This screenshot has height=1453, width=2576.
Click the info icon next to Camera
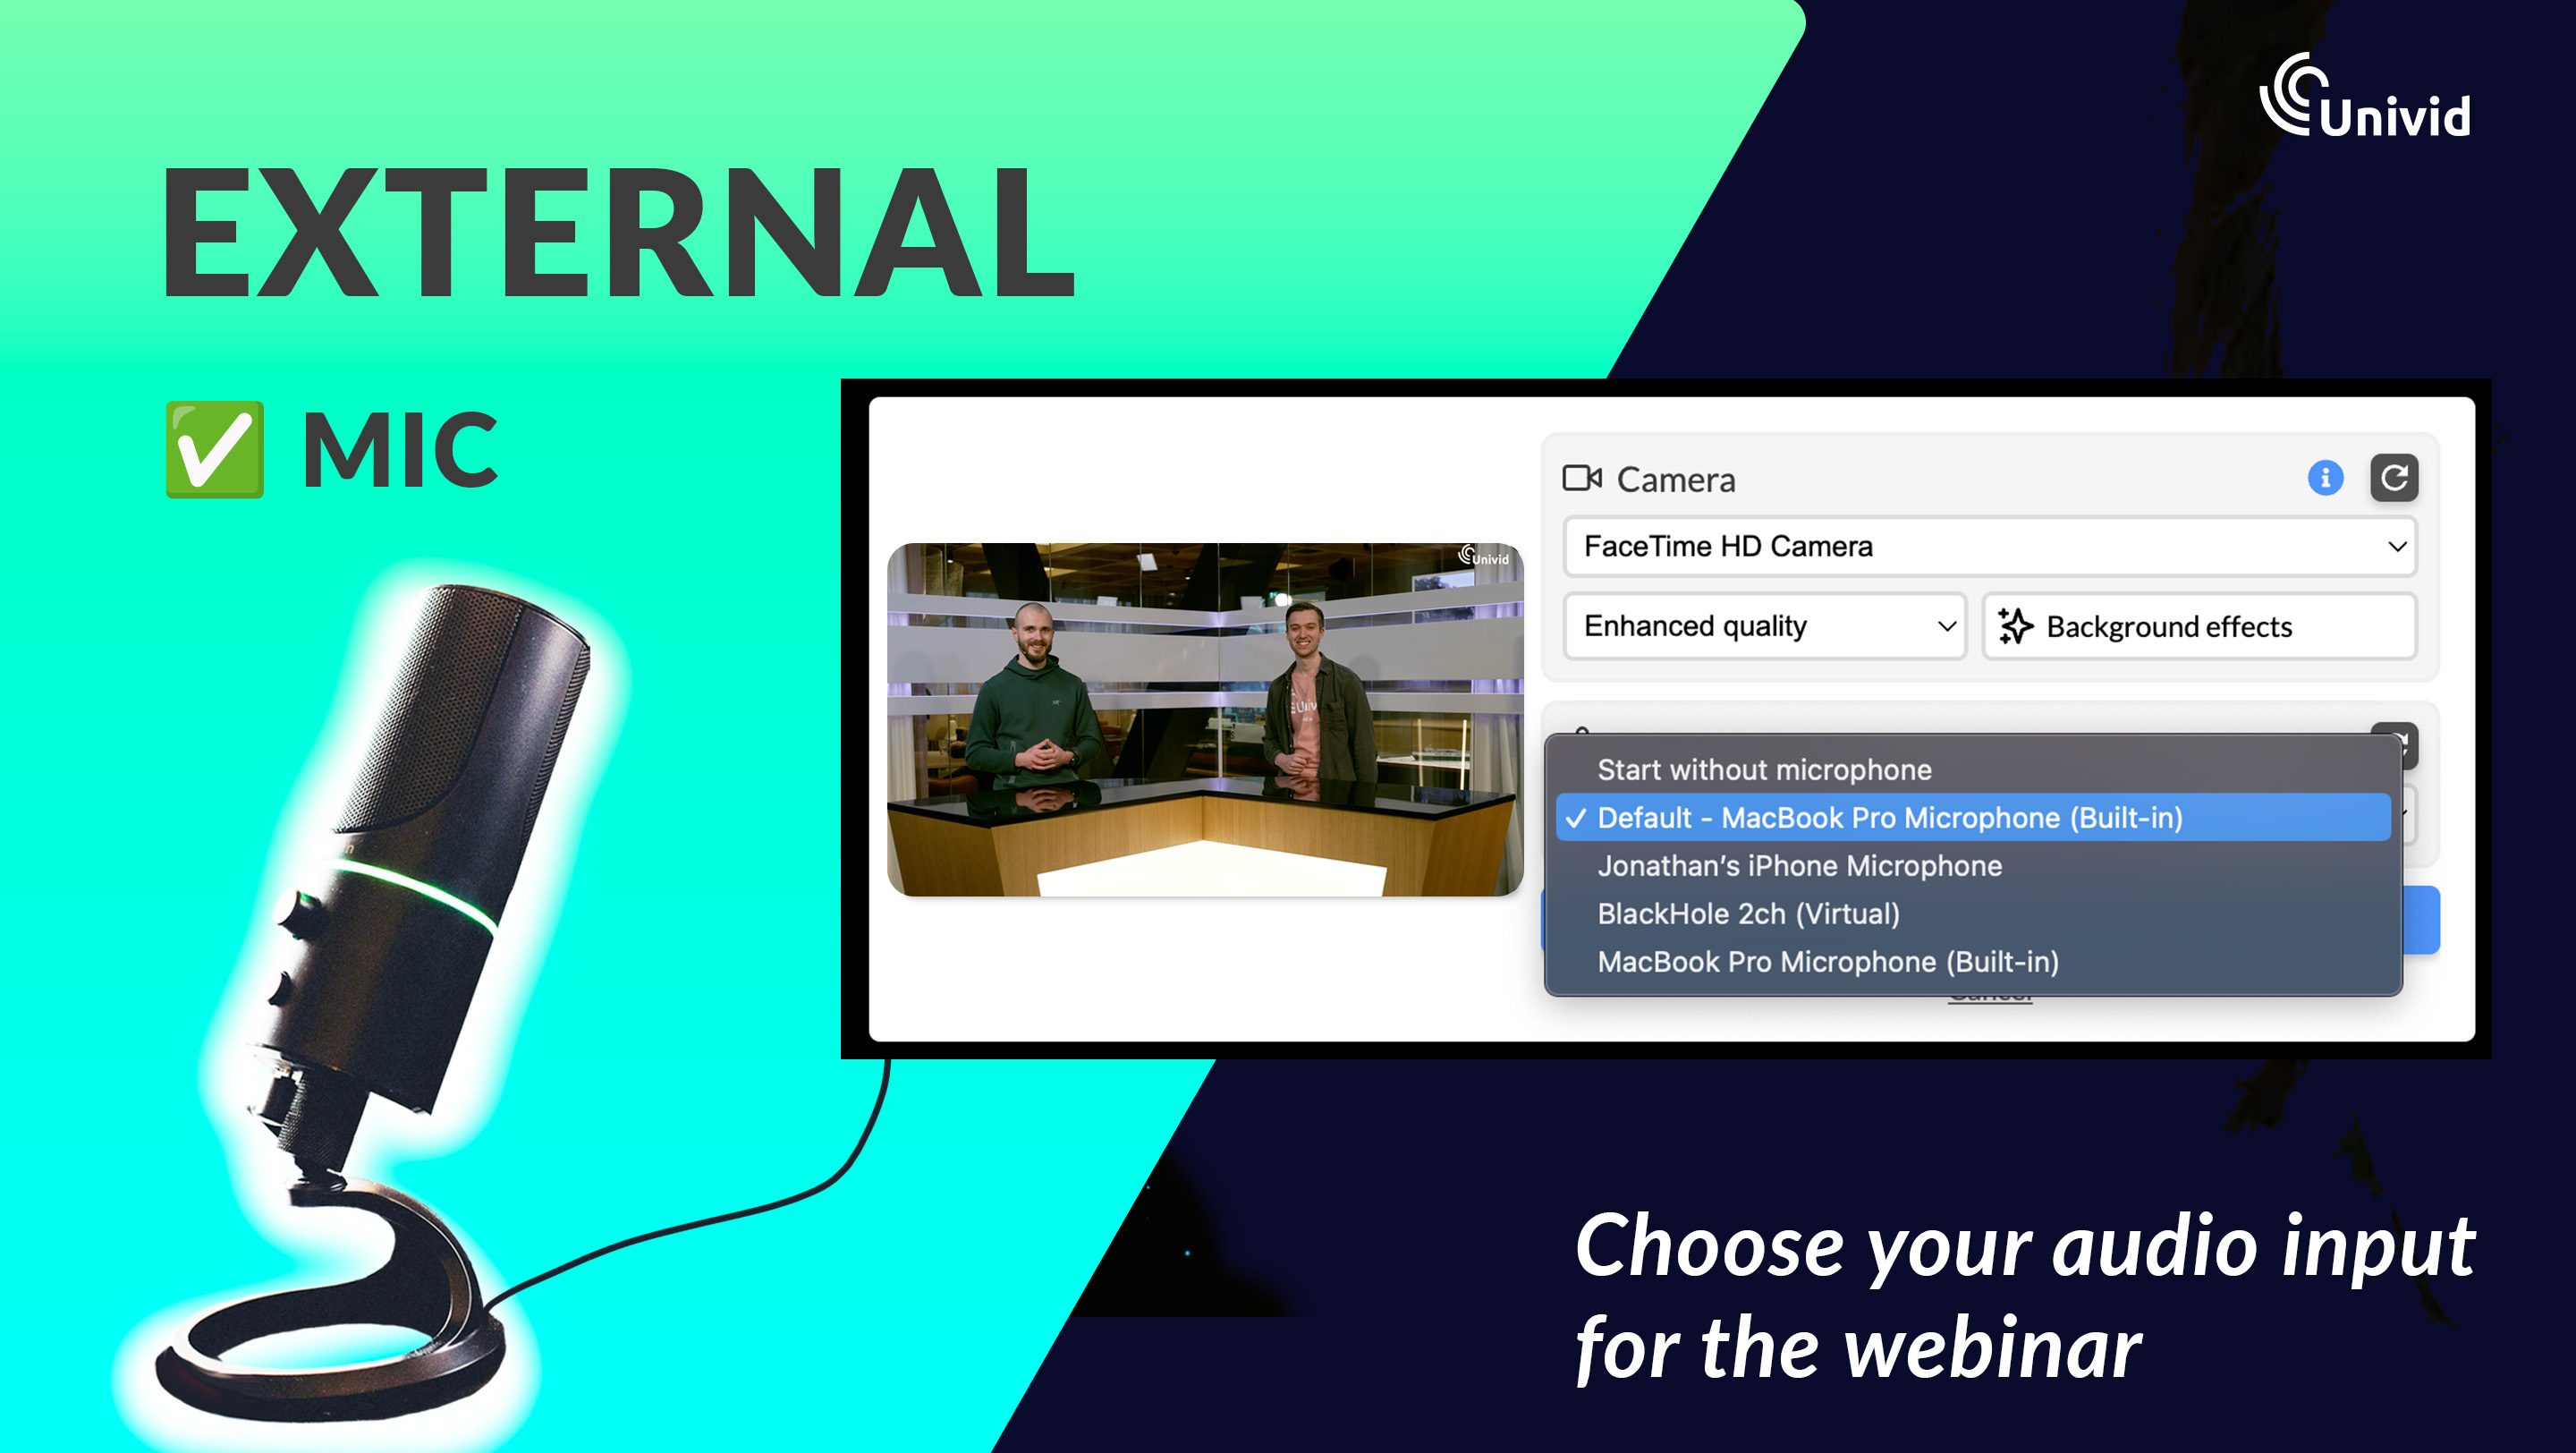coord(2325,476)
